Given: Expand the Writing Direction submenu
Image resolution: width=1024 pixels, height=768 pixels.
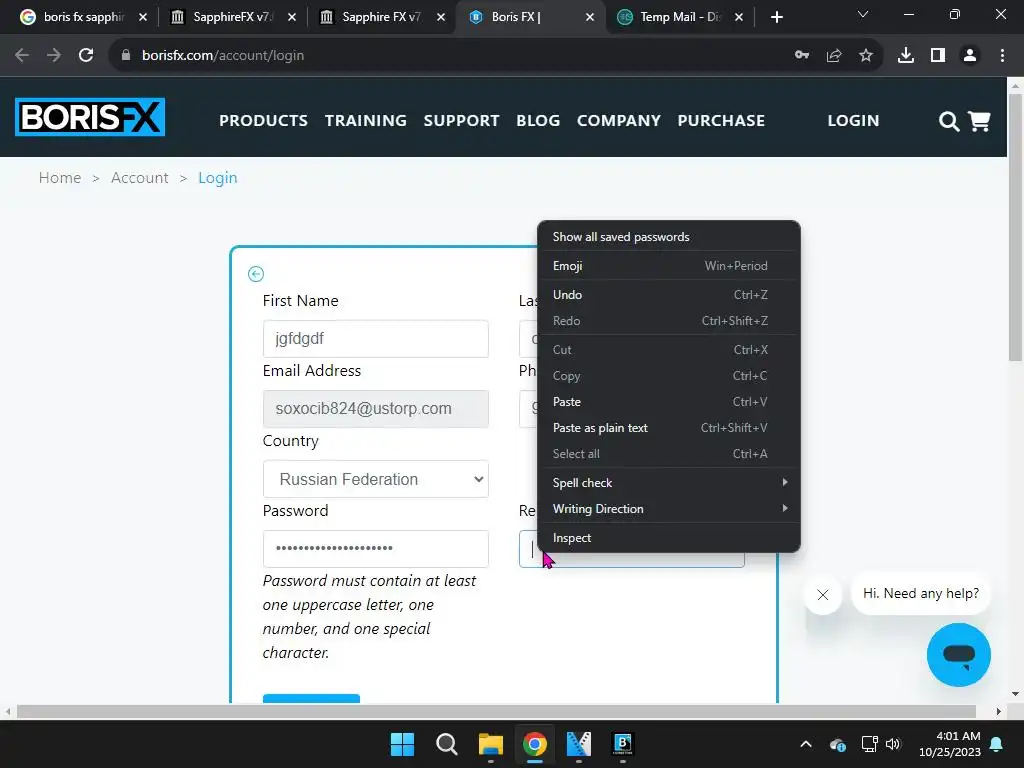Looking at the screenshot, I should pos(669,509).
